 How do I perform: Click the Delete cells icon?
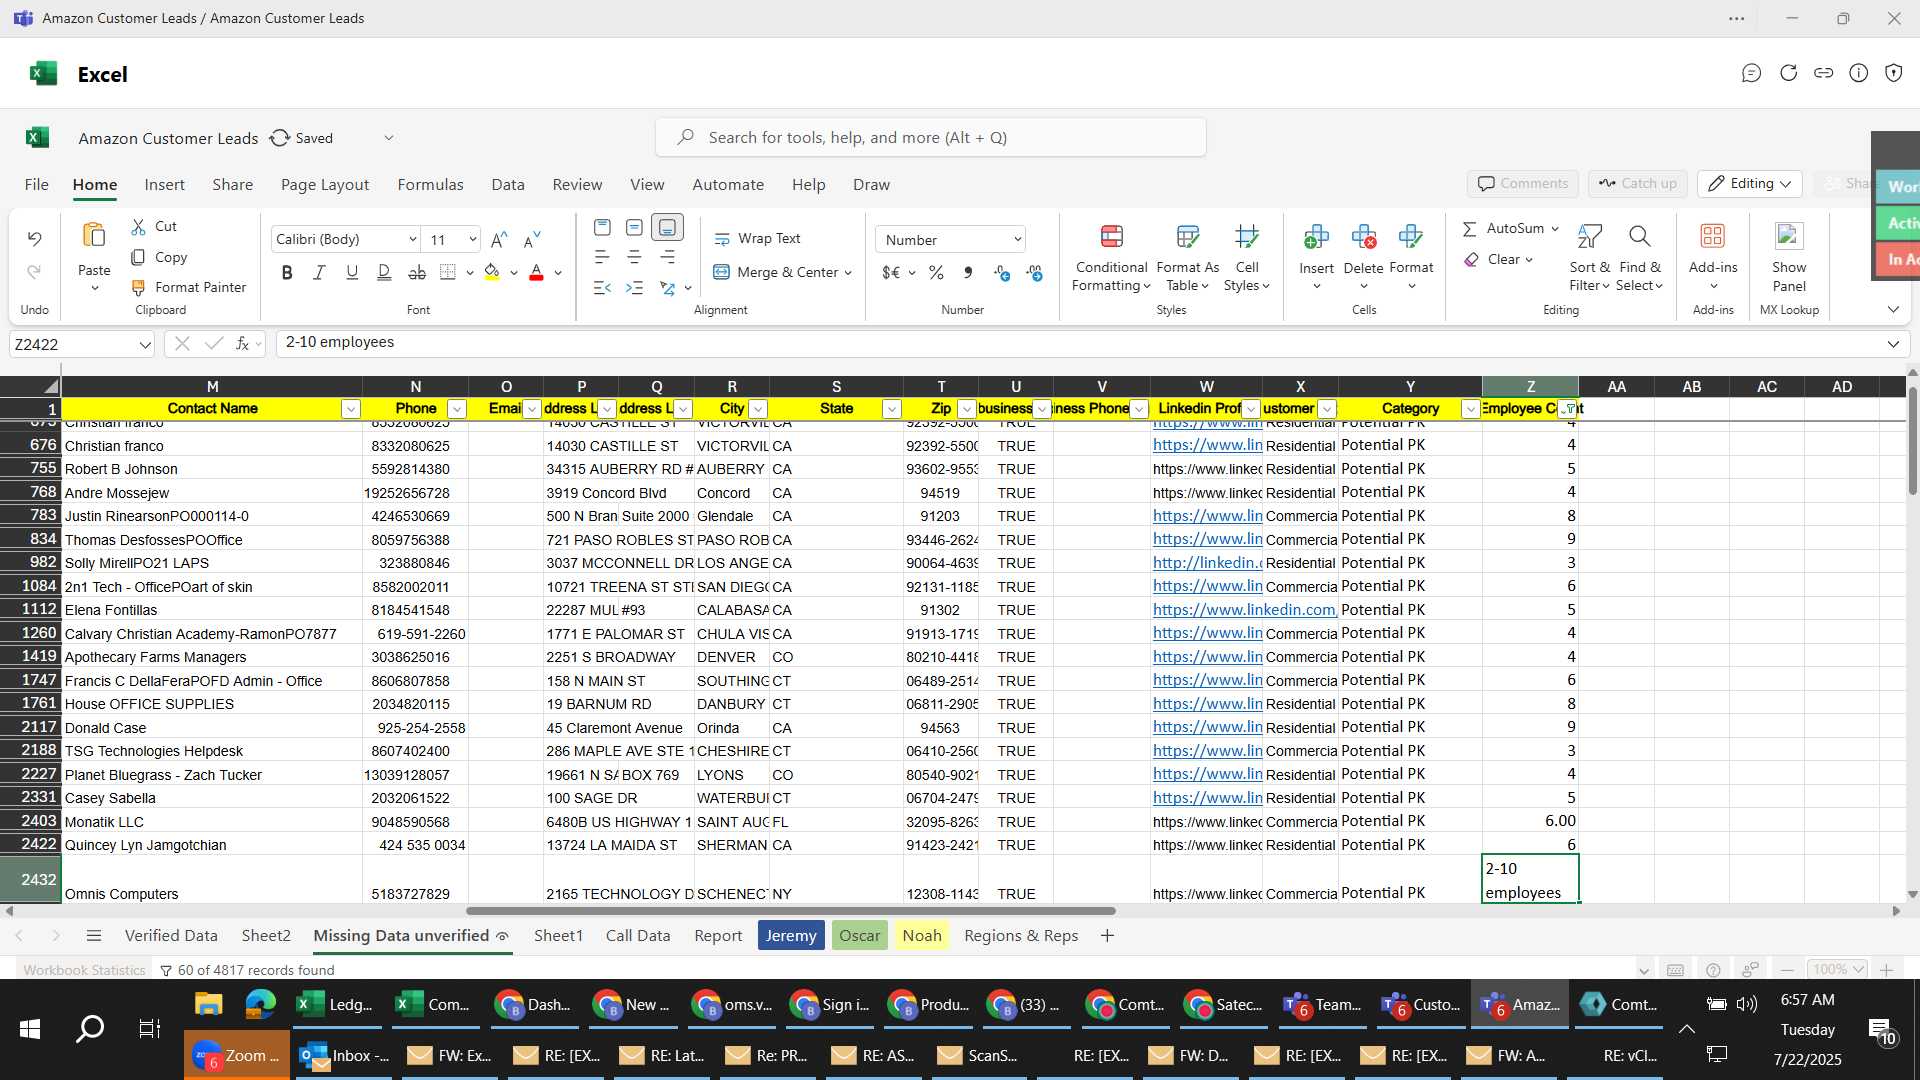(x=1363, y=237)
